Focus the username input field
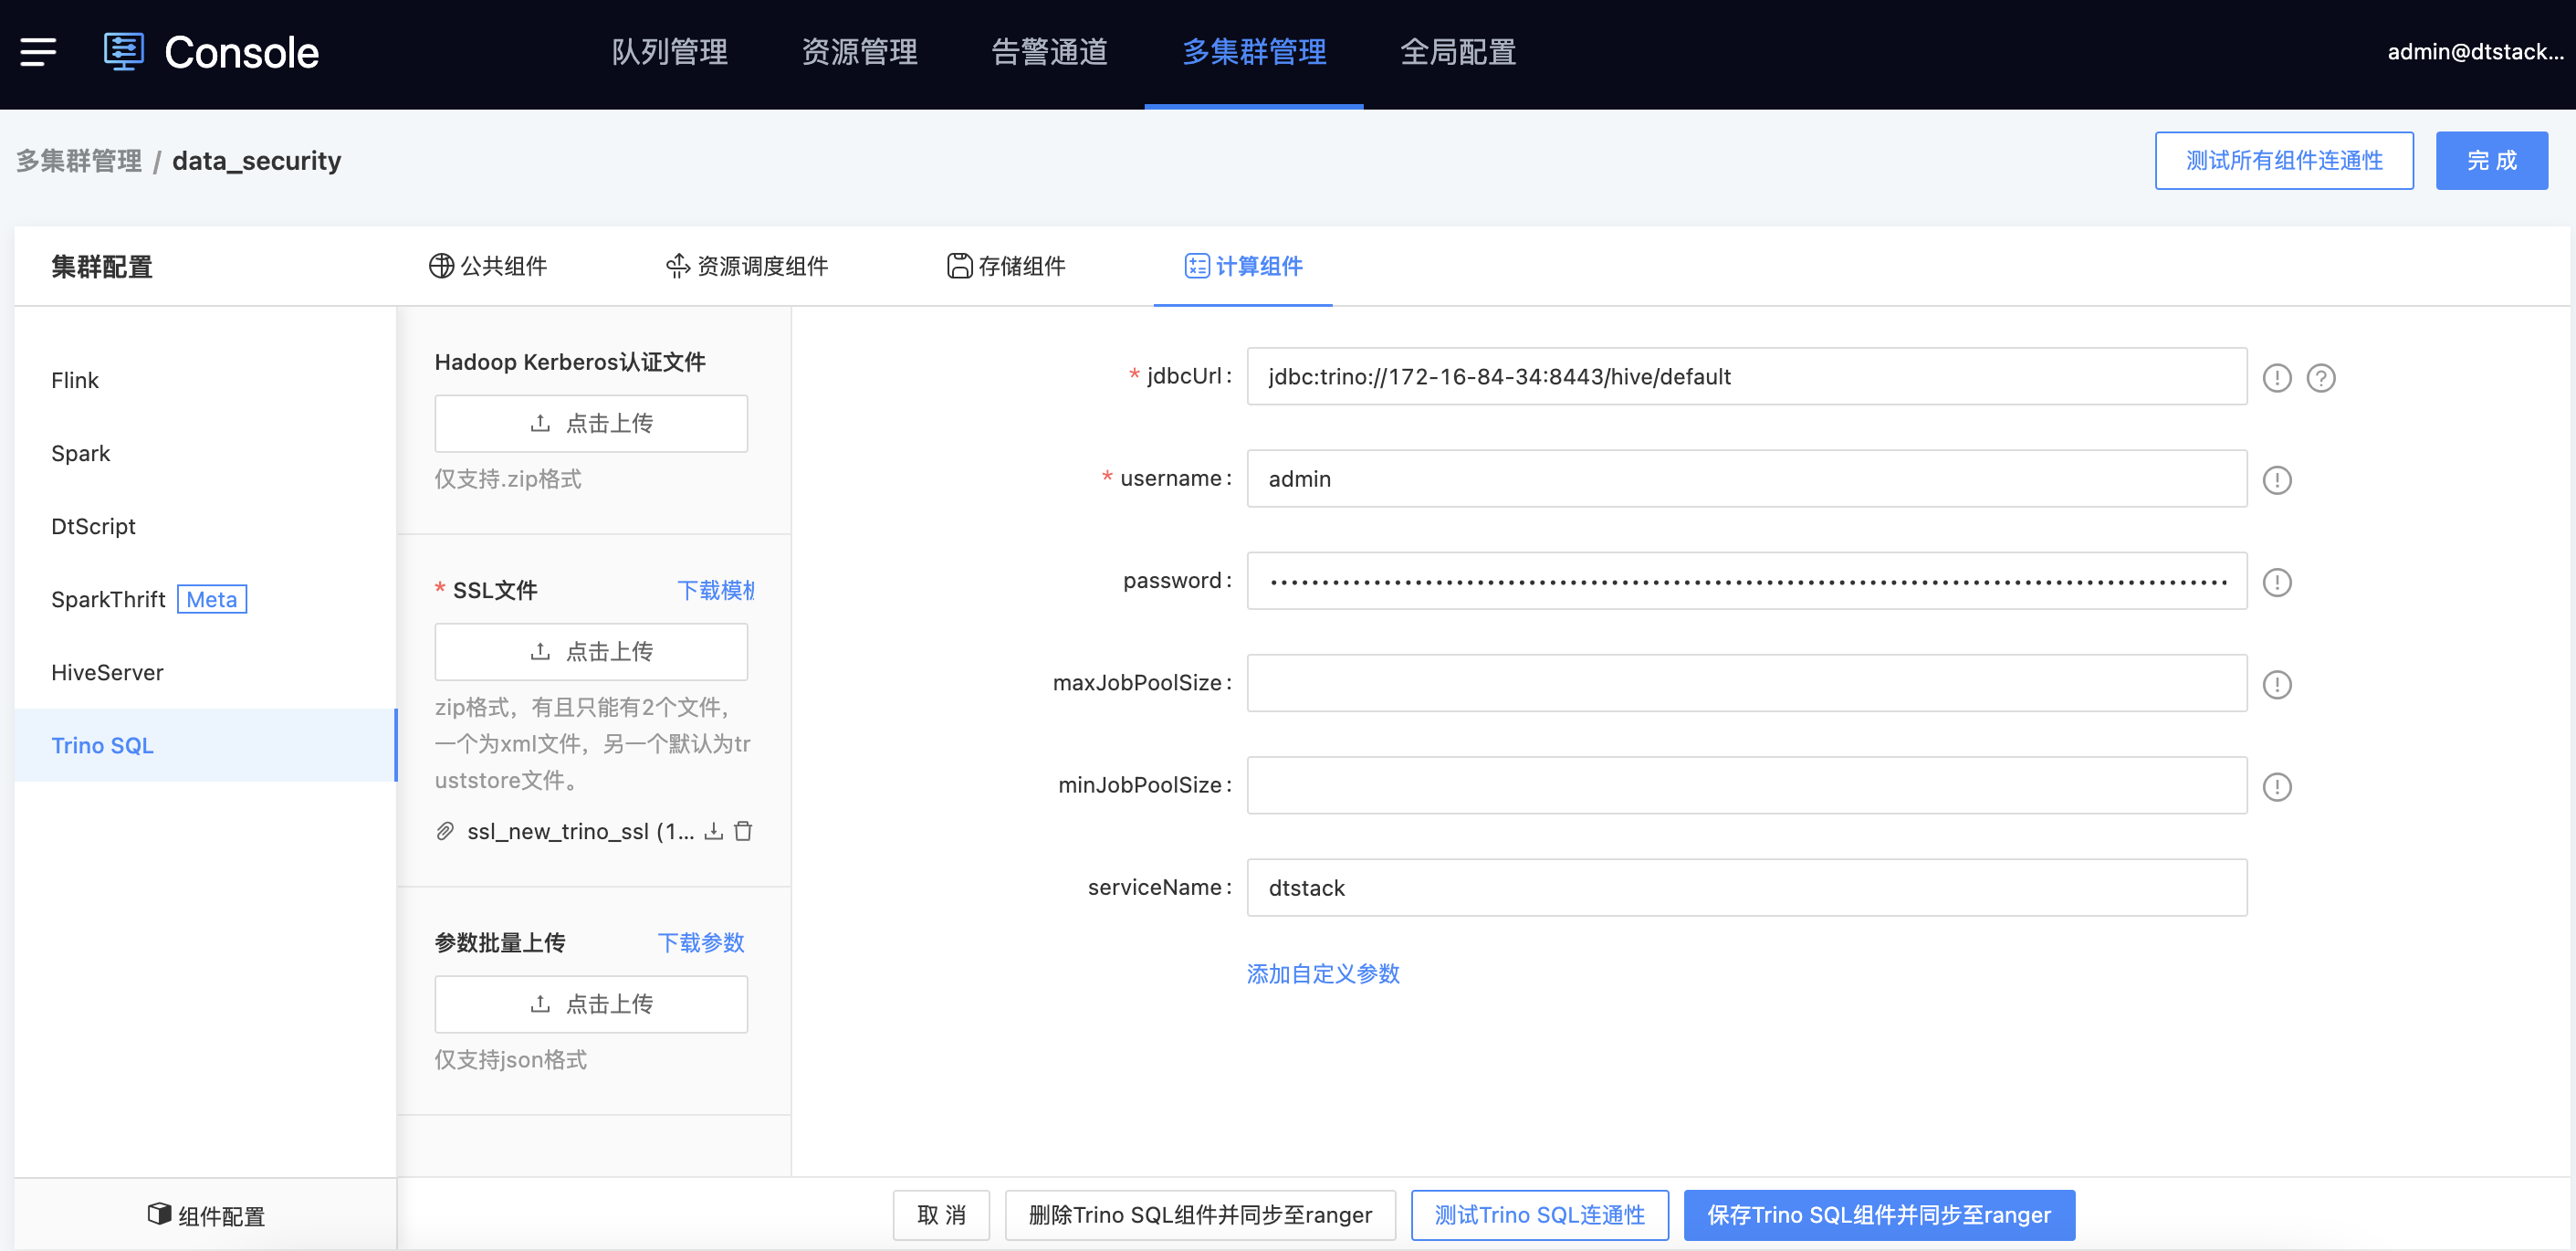This screenshot has height=1251, width=2576. [1746, 478]
